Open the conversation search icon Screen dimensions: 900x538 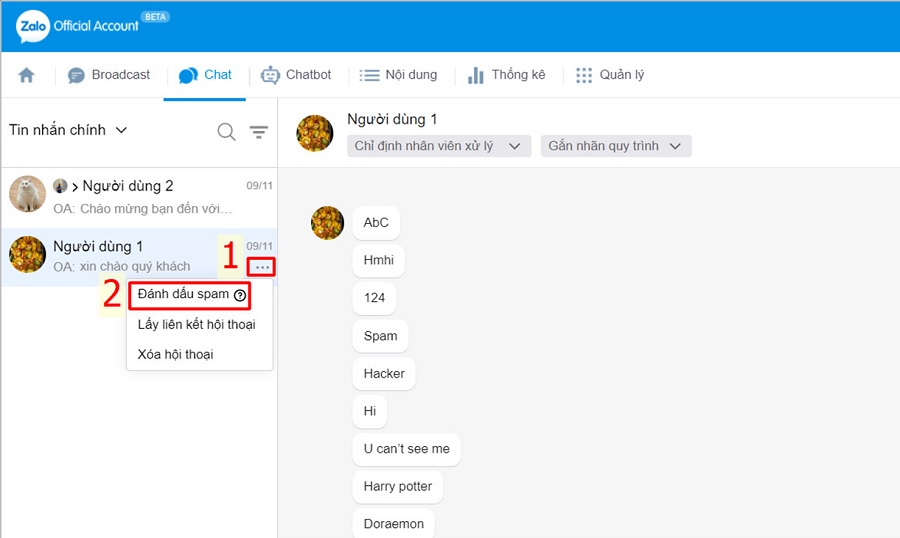coord(226,132)
